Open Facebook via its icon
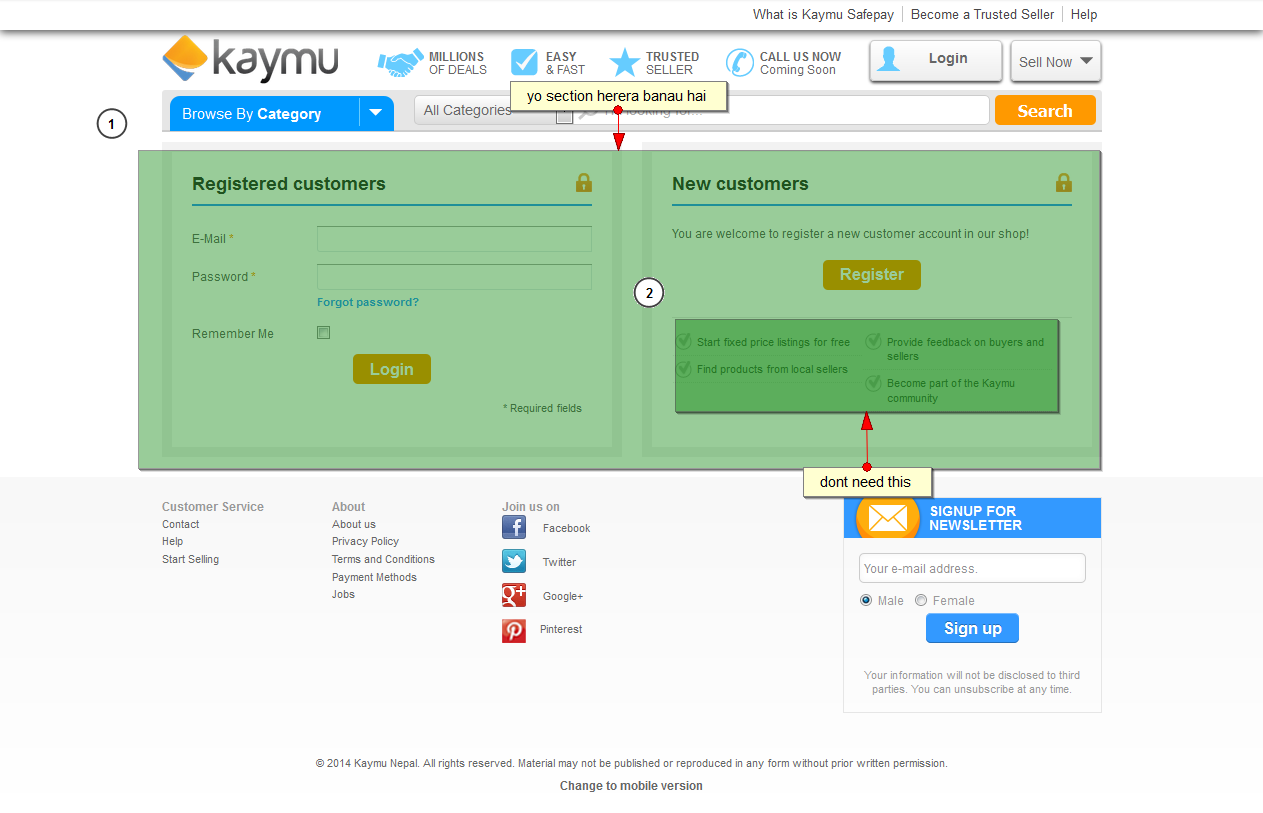1263x813 pixels. [514, 528]
